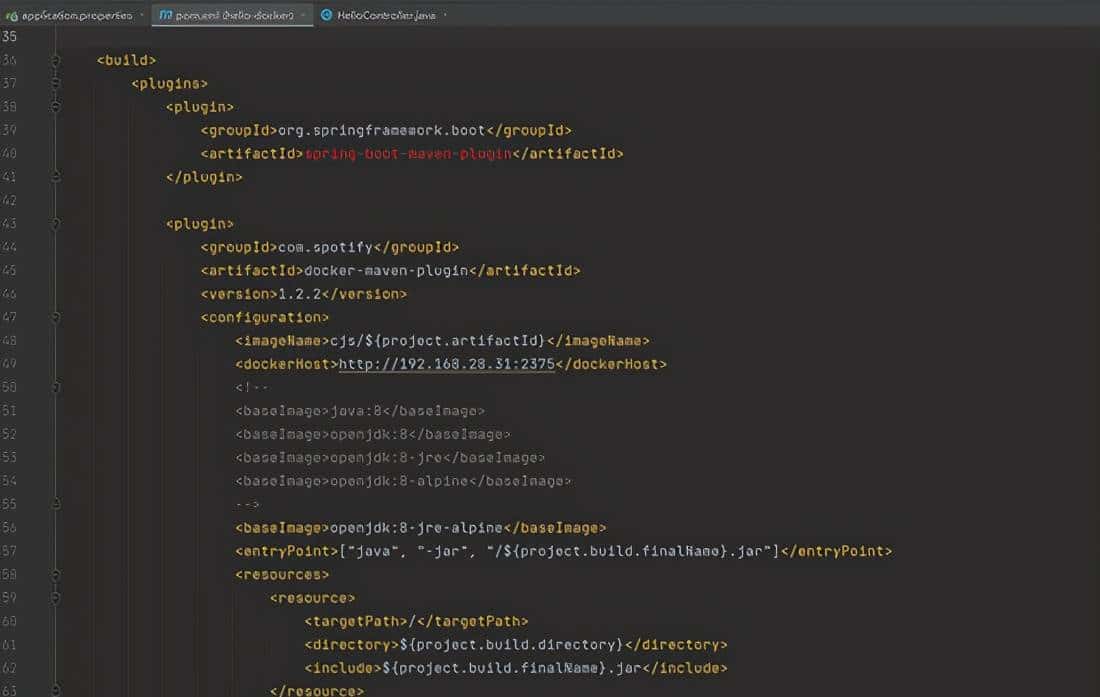Image resolution: width=1100 pixels, height=697 pixels.
Task: Open the dockerHost URL http://192.168.28.31:2375
Action: click(448, 363)
